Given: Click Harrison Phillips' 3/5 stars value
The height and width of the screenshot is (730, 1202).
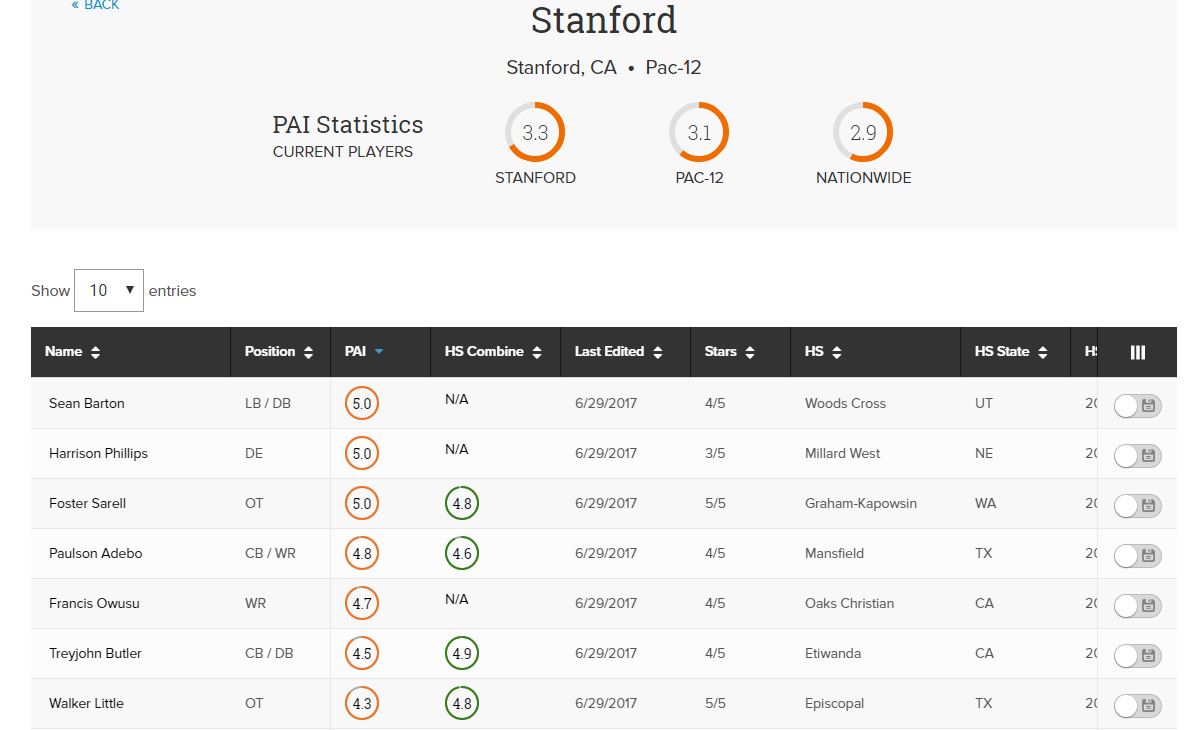Looking at the screenshot, I should (715, 453).
